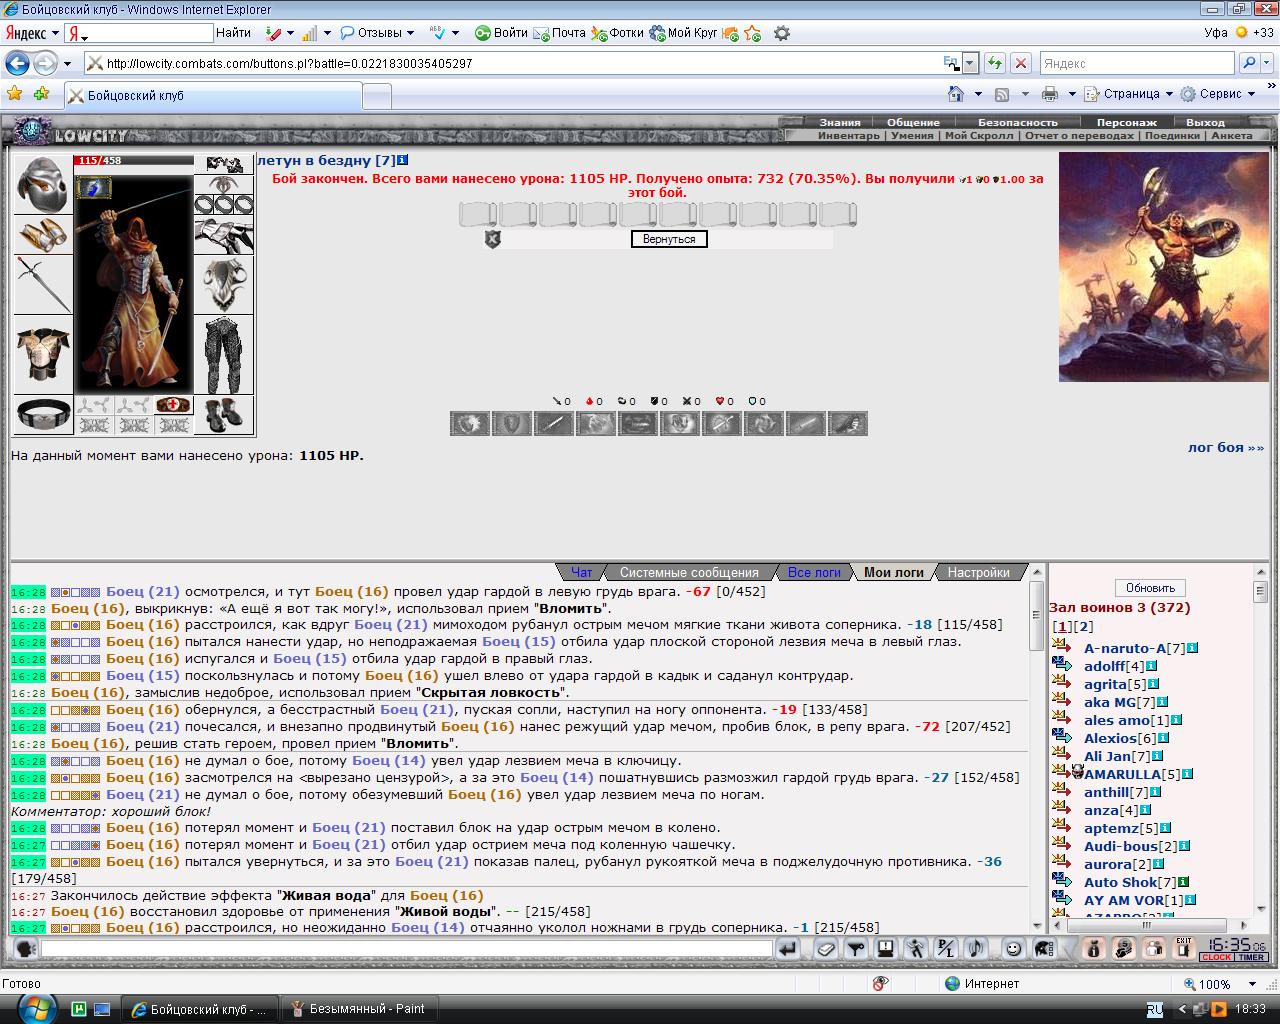The image size is (1280, 1024).
Task: Click player name Alexios in list
Action: (x=1109, y=738)
